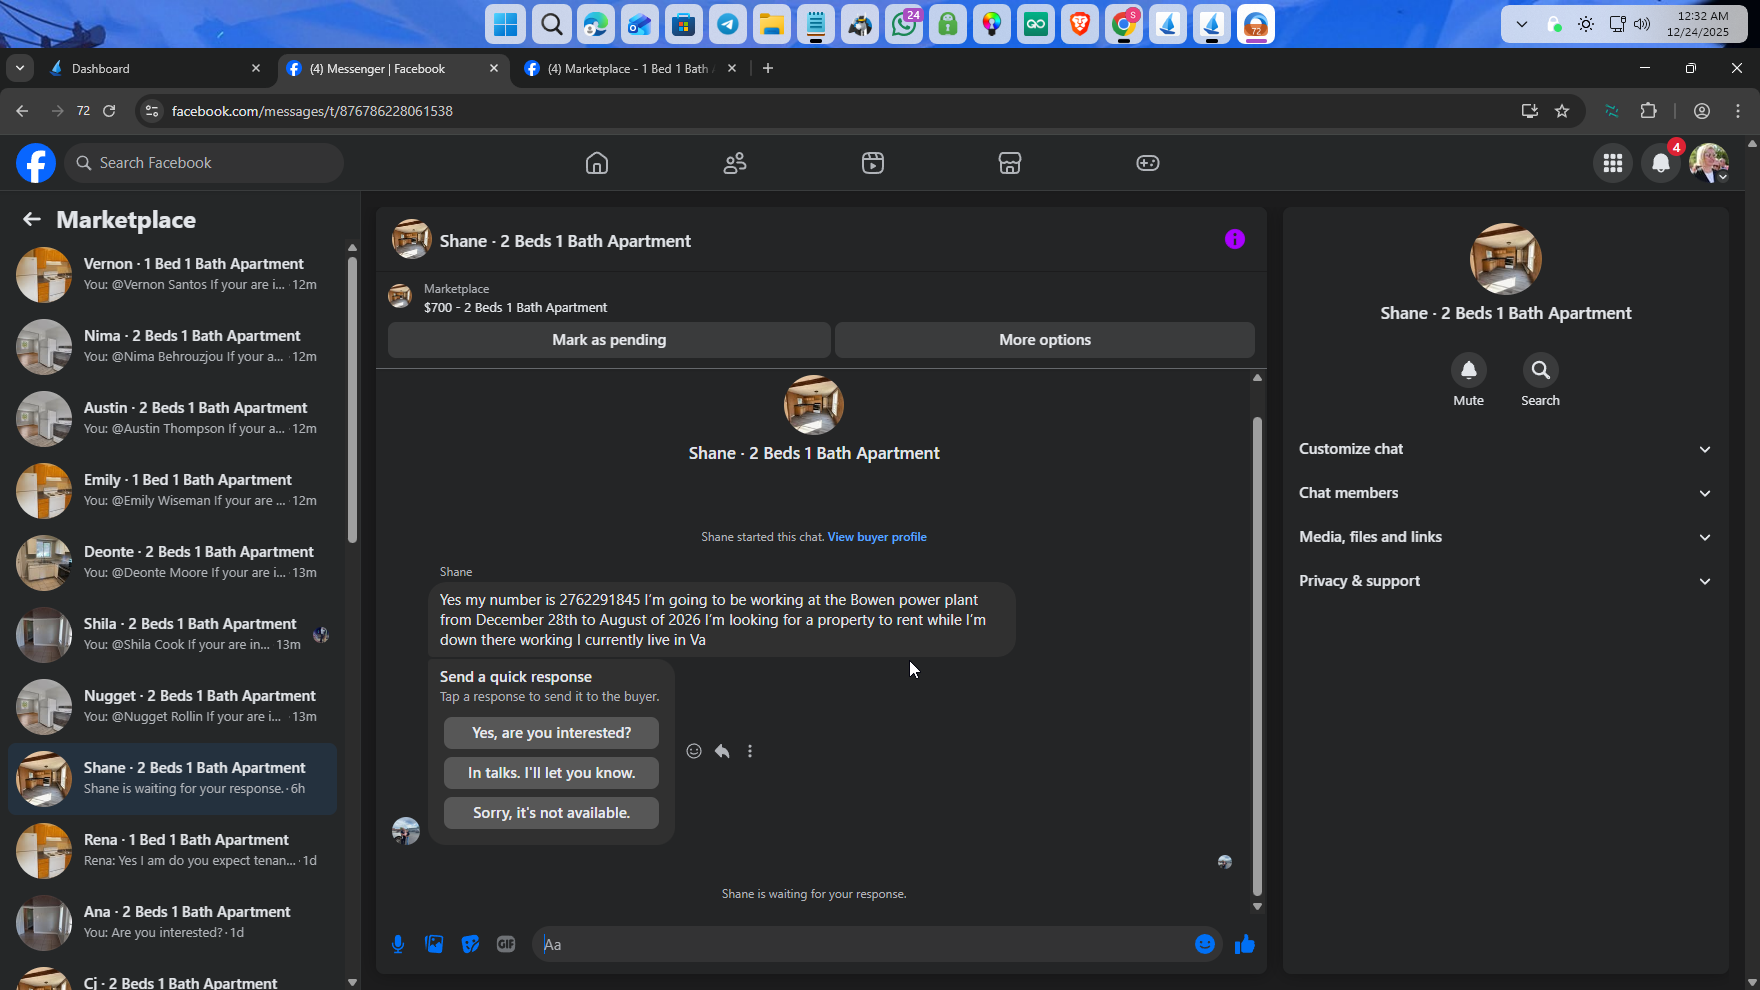Open browser Extensions puzzle icon

pos(1649,111)
